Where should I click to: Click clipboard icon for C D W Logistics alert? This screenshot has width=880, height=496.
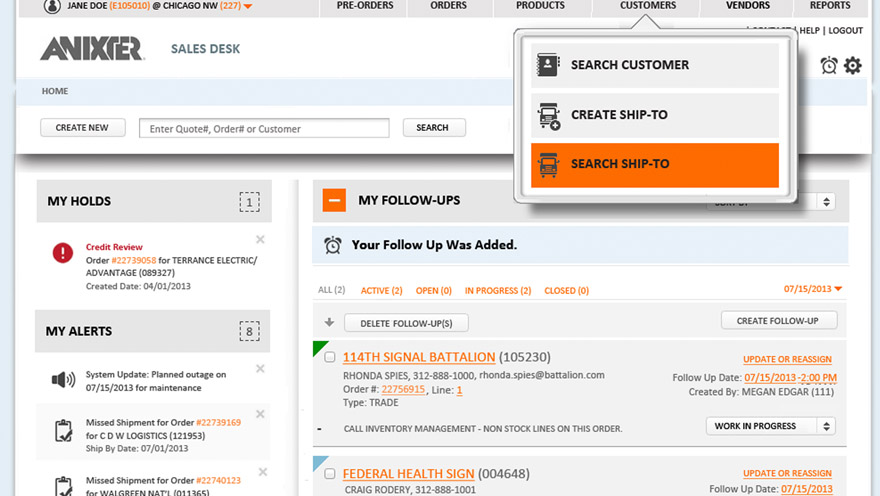tap(63, 429)
